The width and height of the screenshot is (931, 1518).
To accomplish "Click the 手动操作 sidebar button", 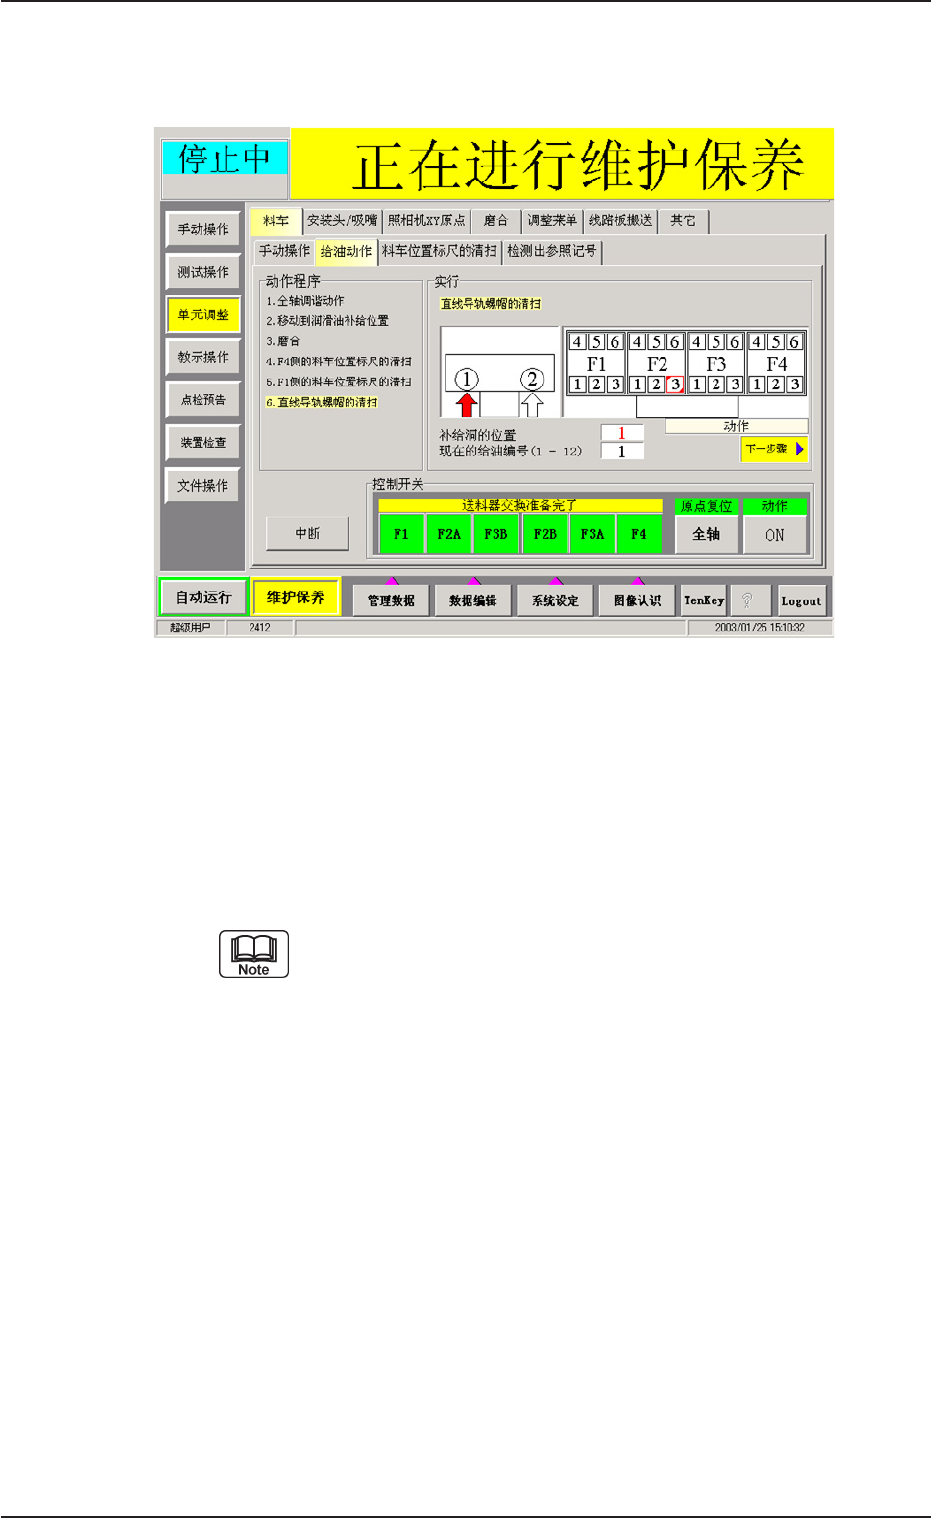I will click(203, 229).
